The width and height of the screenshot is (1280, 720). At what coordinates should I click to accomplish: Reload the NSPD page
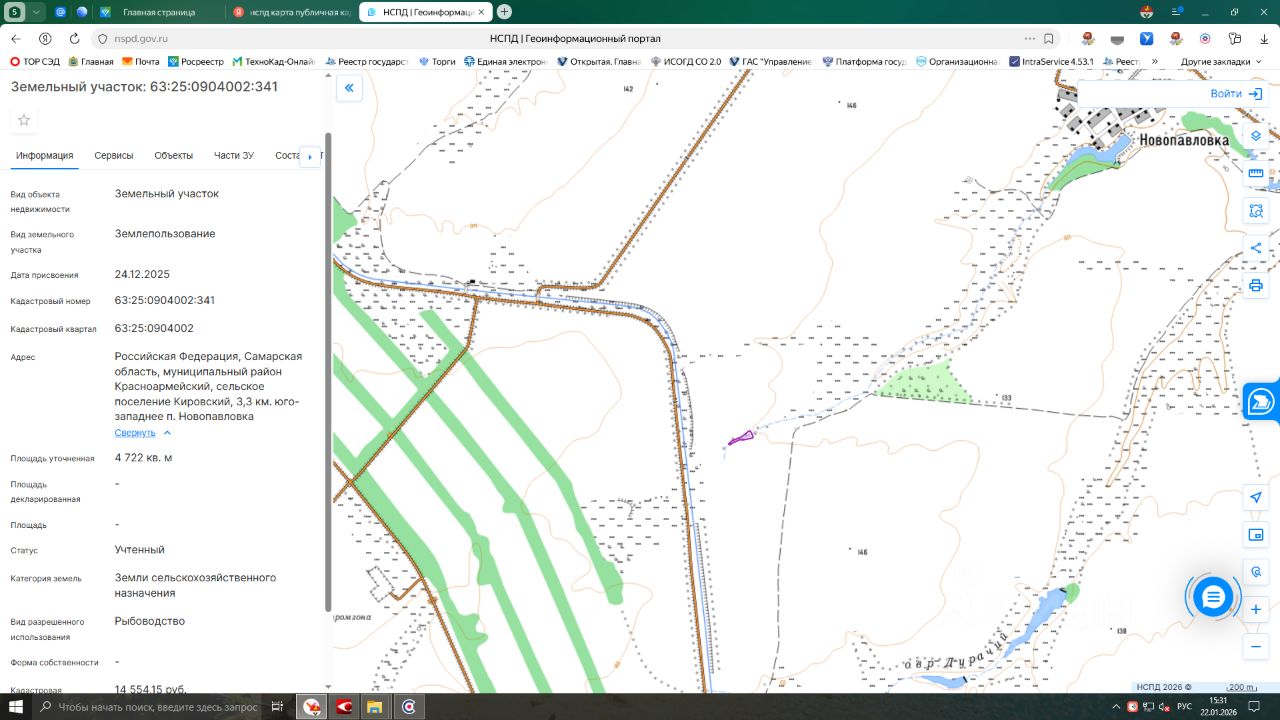tap(74, 39)
